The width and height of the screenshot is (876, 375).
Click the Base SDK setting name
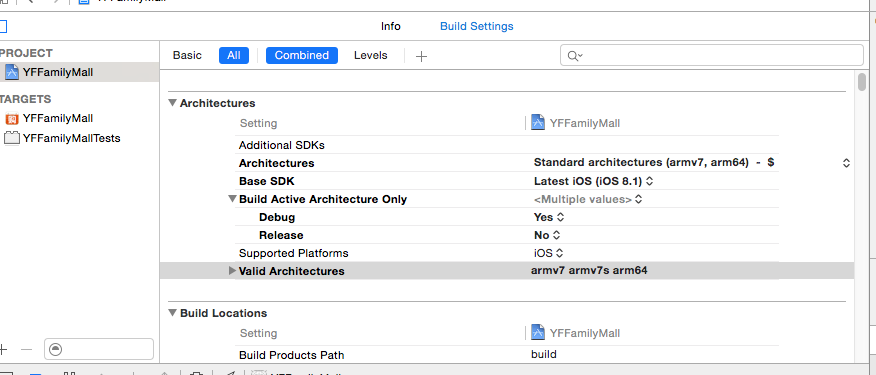pos(266,181)
